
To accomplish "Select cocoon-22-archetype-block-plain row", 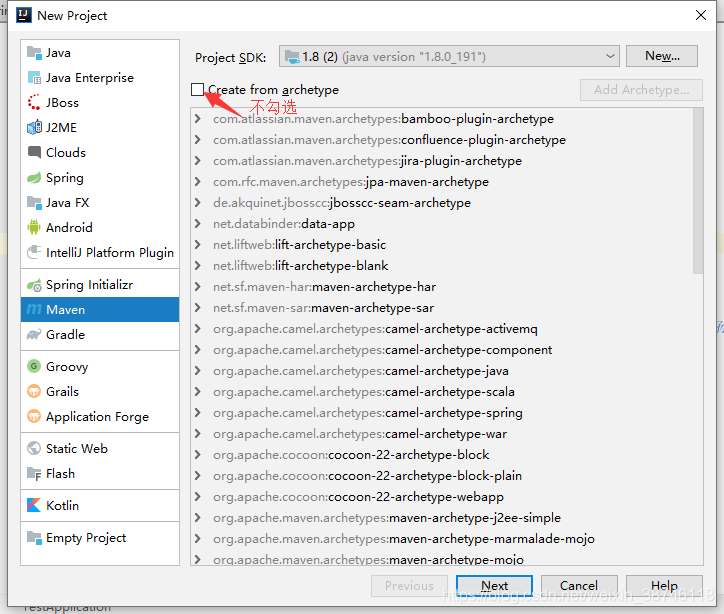I will [441, 476].
